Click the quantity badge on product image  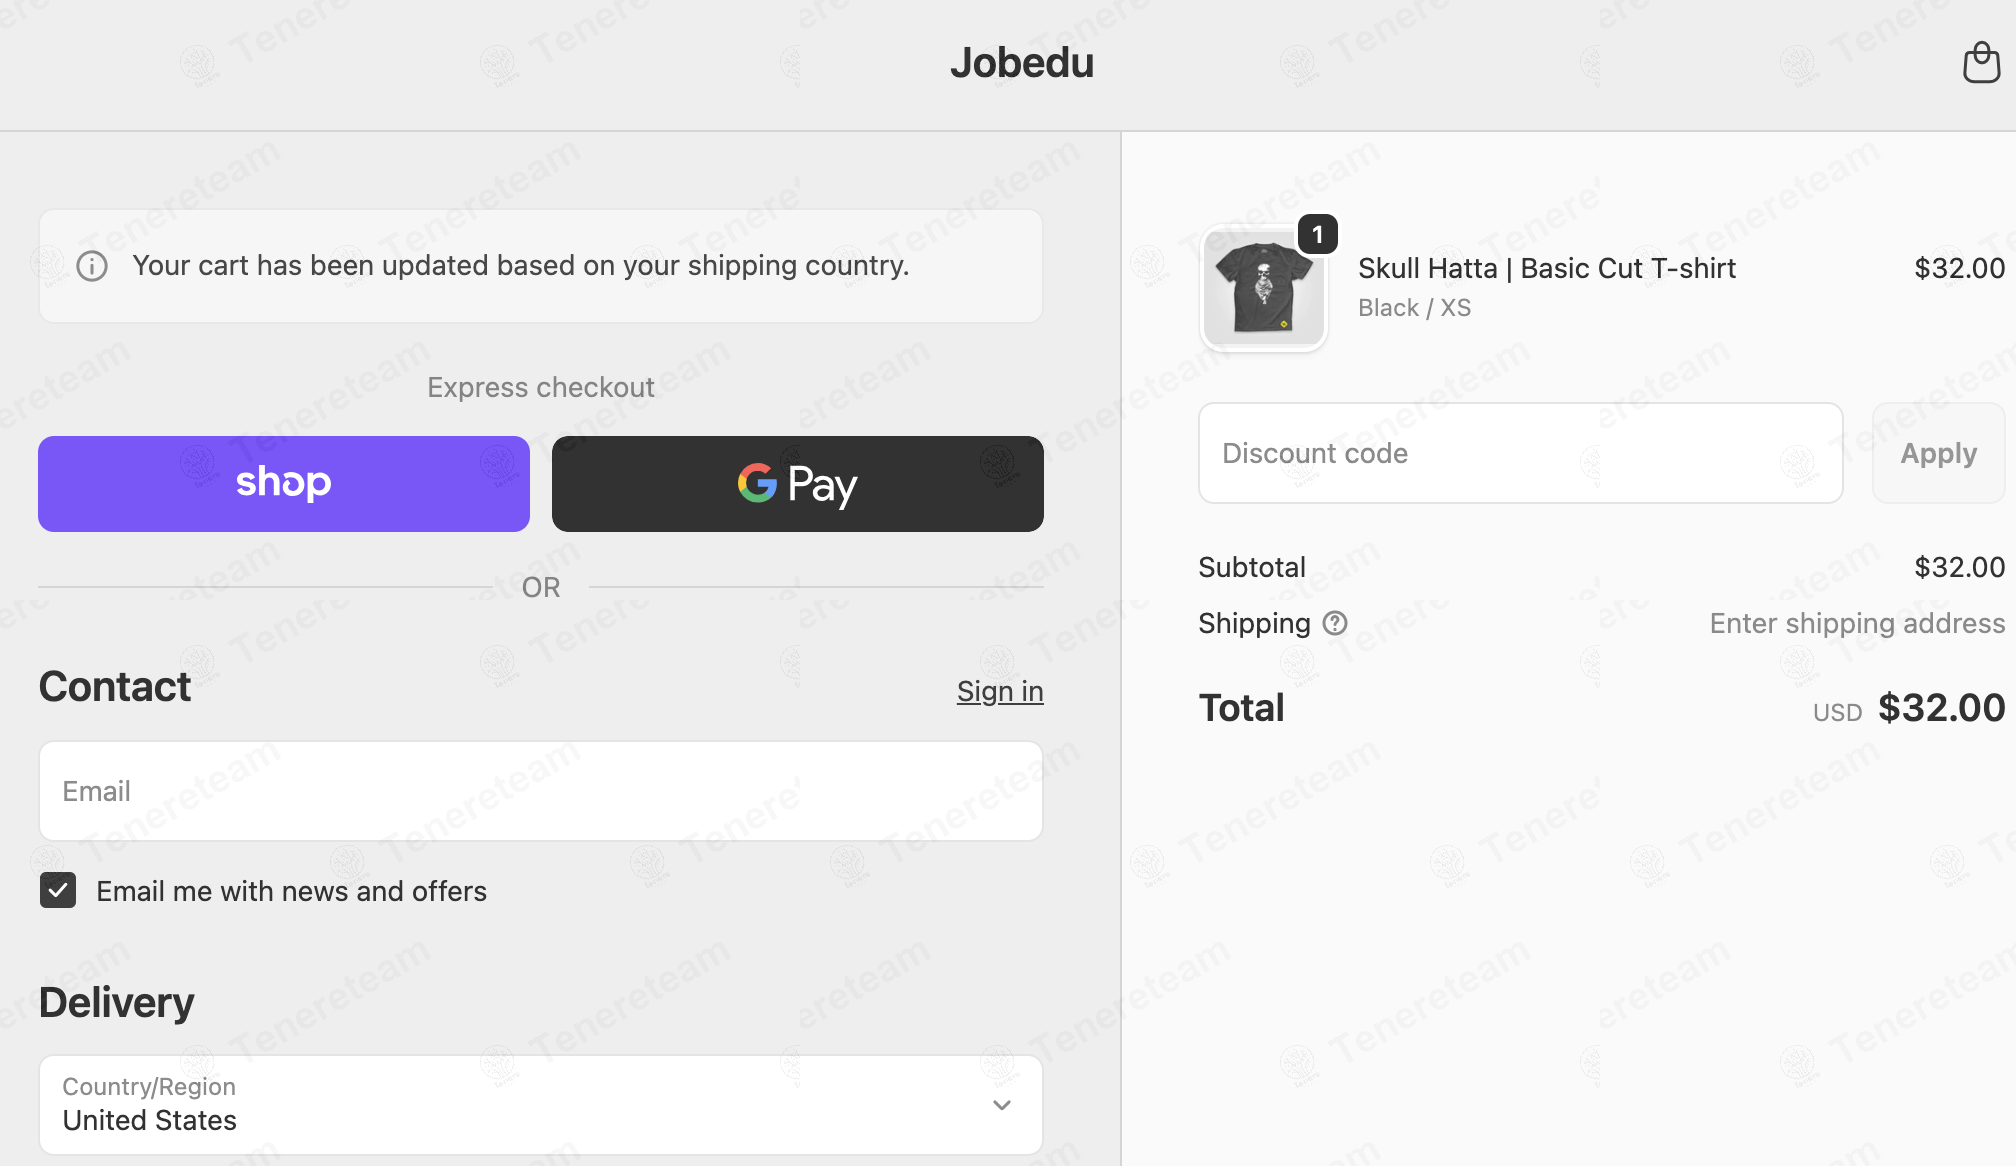[x=1318, y=235]
